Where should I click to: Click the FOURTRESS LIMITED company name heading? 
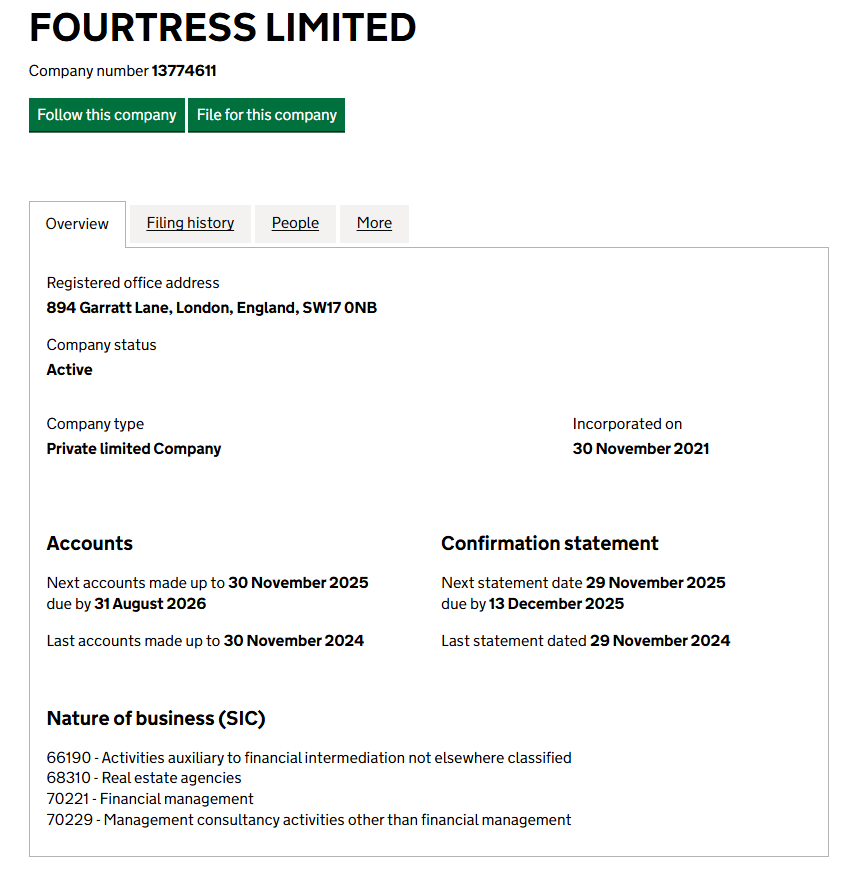[222, 28]
